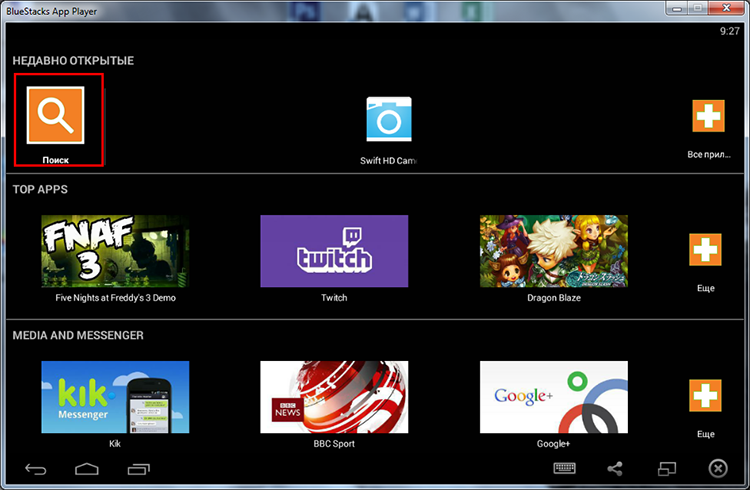Viewport: 750px width, 490px height.
Task: Open the recent apps icon
Action: coord(139,469)
